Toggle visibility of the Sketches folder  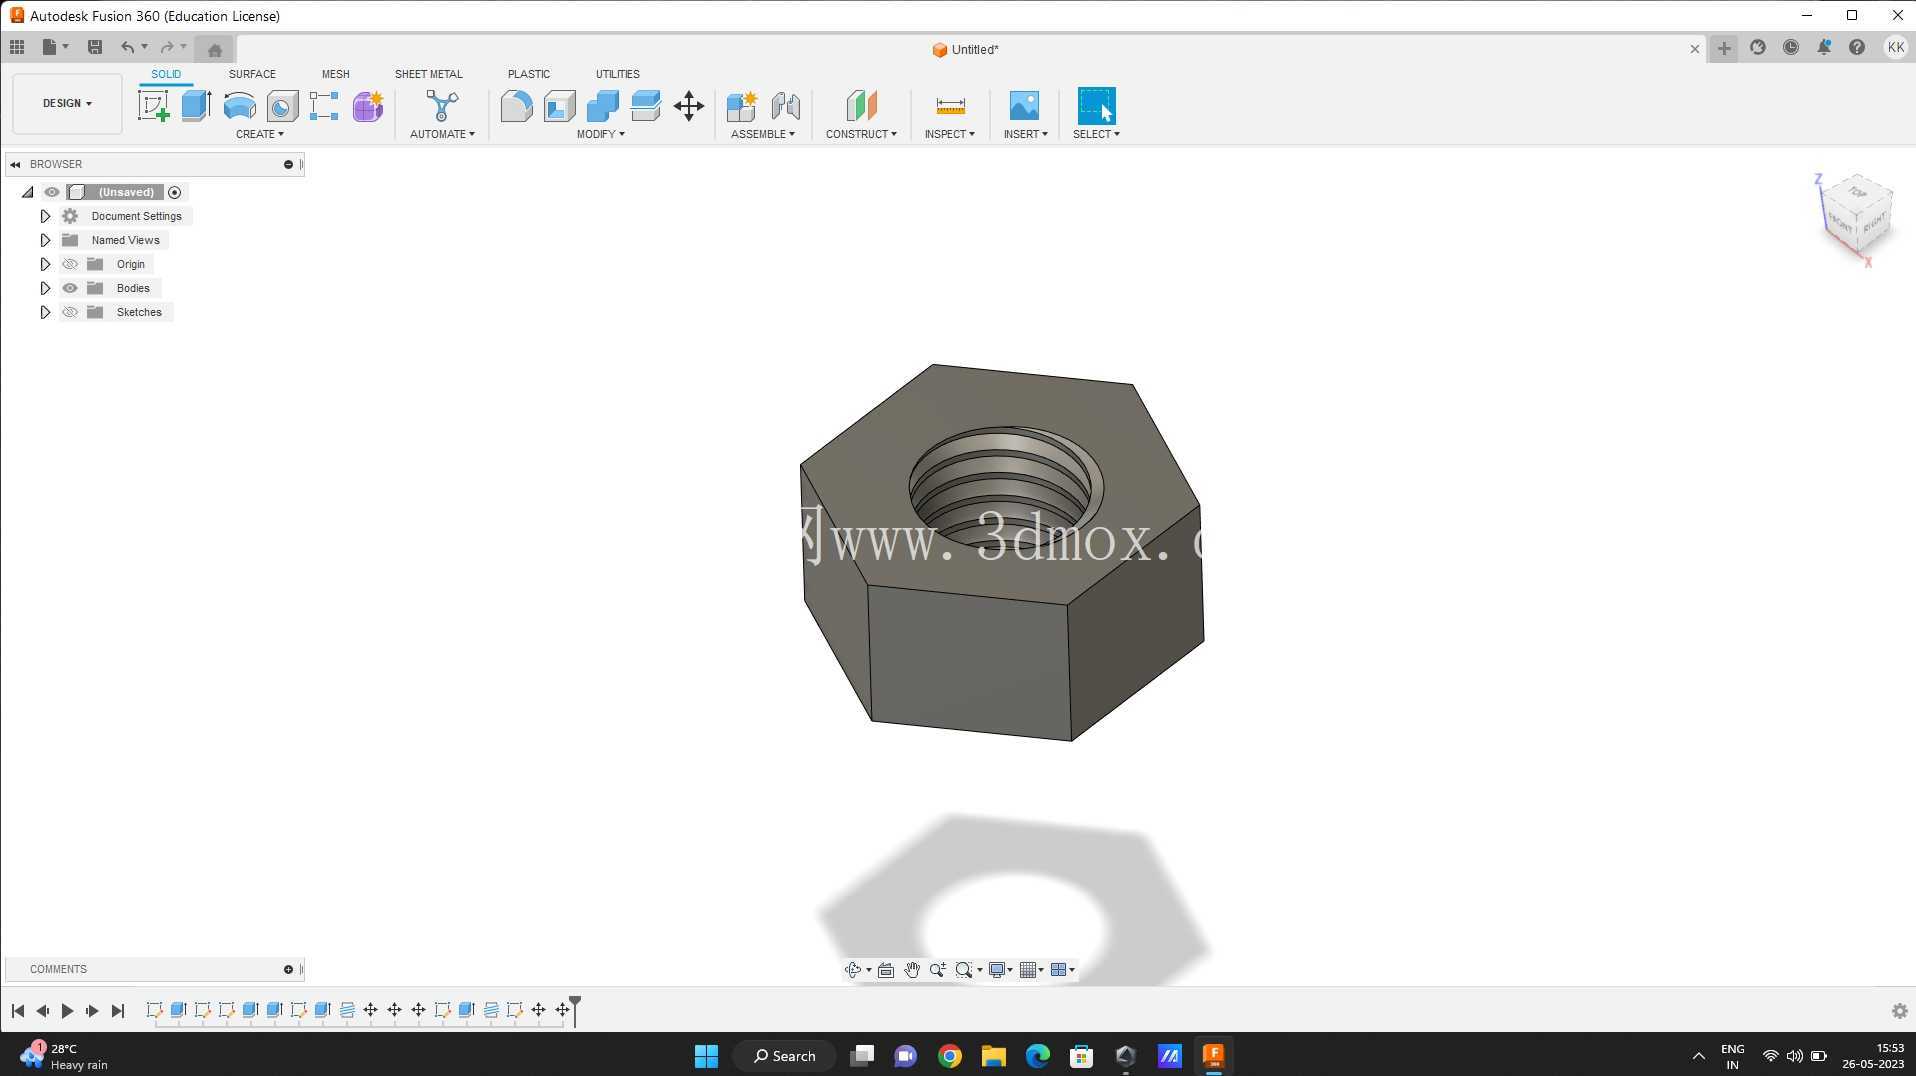pos(70,312)
